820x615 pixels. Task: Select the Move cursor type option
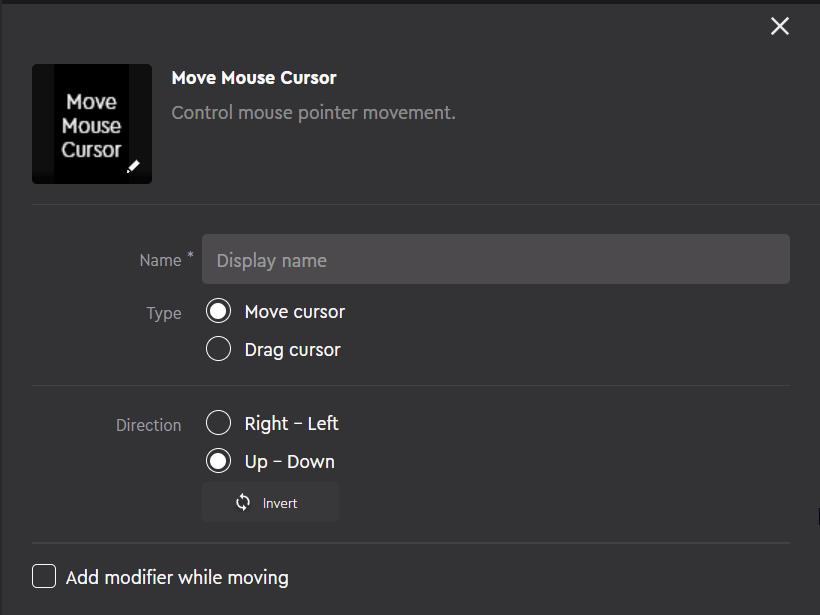tap(218, 310)
